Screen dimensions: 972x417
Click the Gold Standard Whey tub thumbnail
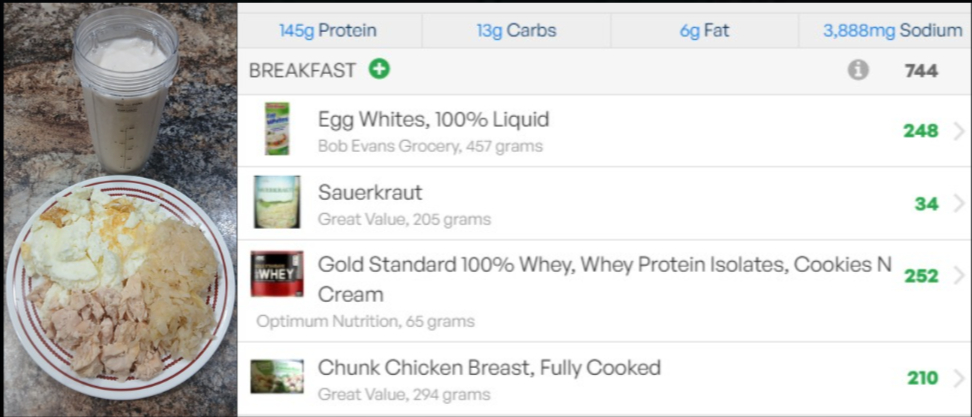277,274
